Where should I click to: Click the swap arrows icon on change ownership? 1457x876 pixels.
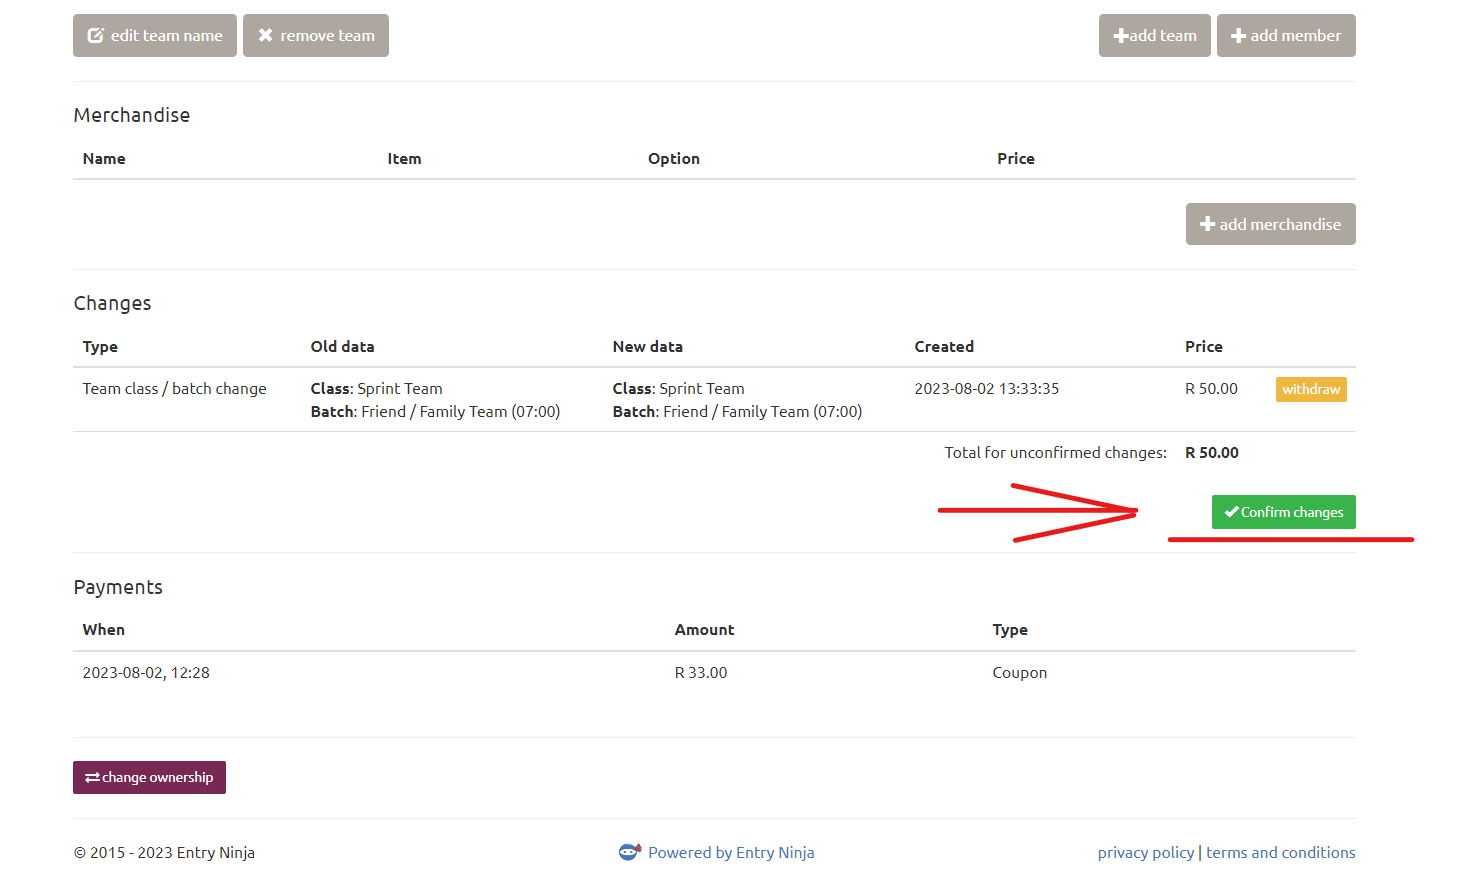[x=92, y=778]
